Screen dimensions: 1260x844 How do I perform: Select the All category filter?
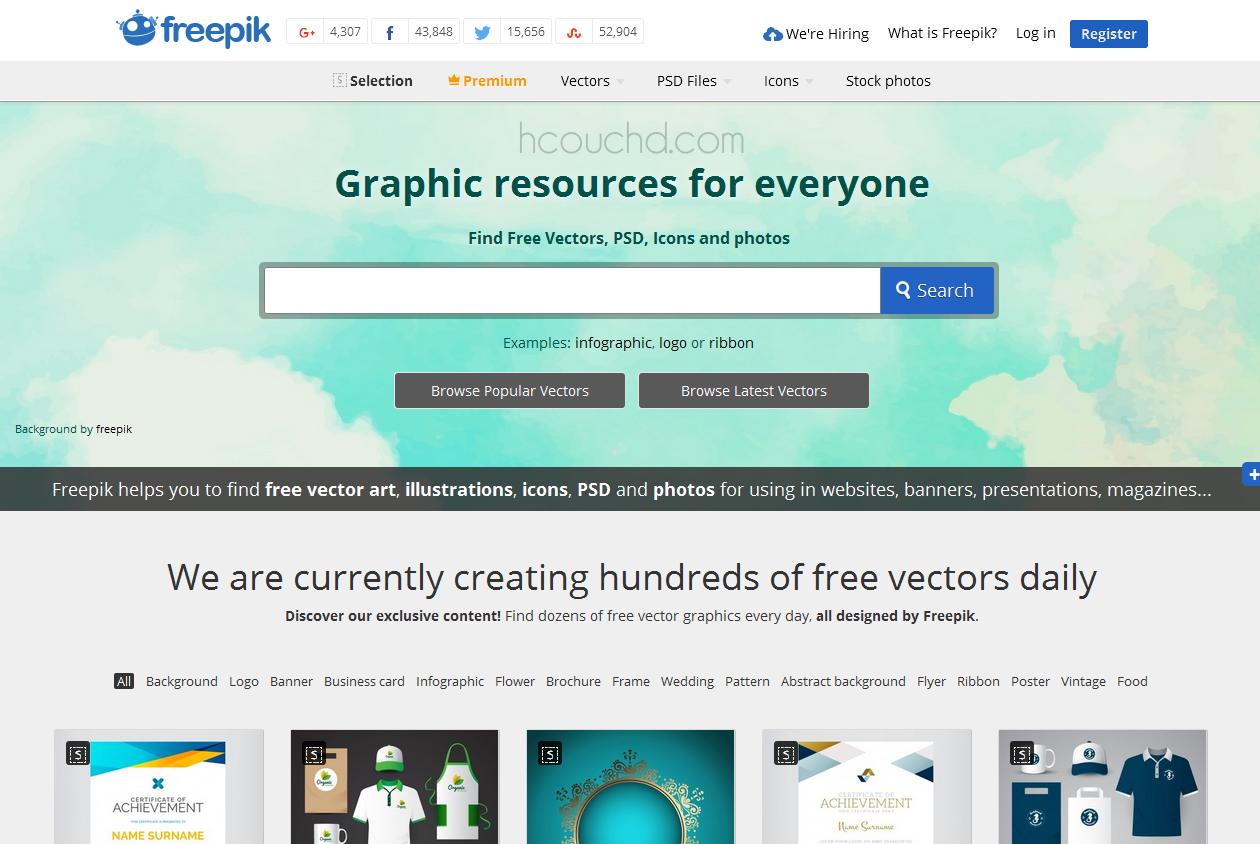pos(124,681)
